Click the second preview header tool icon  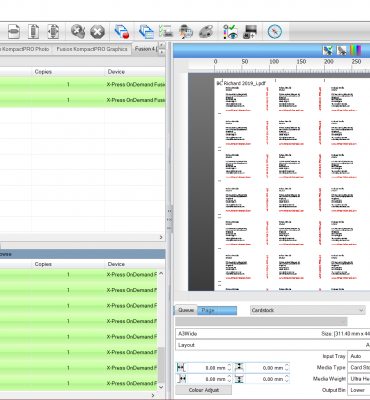point(342,51)
